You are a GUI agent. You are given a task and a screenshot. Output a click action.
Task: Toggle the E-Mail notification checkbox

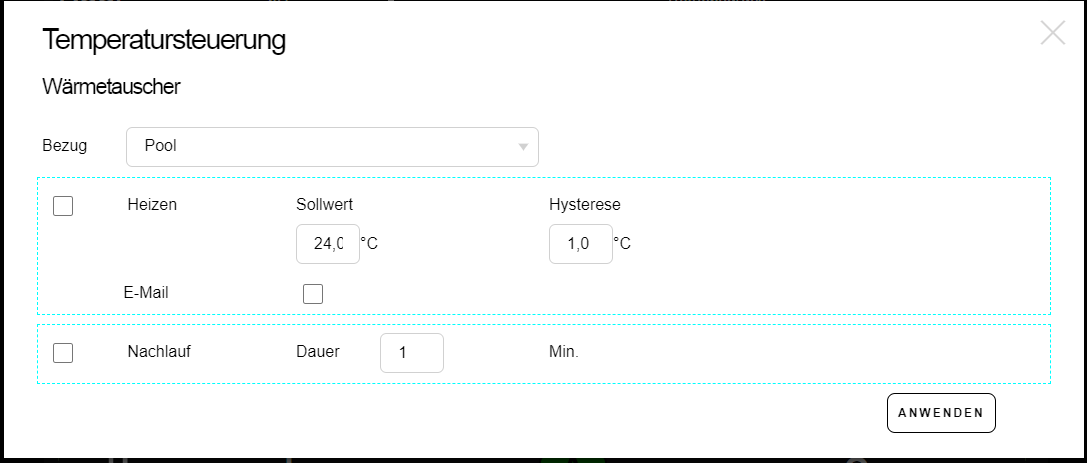(313, 294)
